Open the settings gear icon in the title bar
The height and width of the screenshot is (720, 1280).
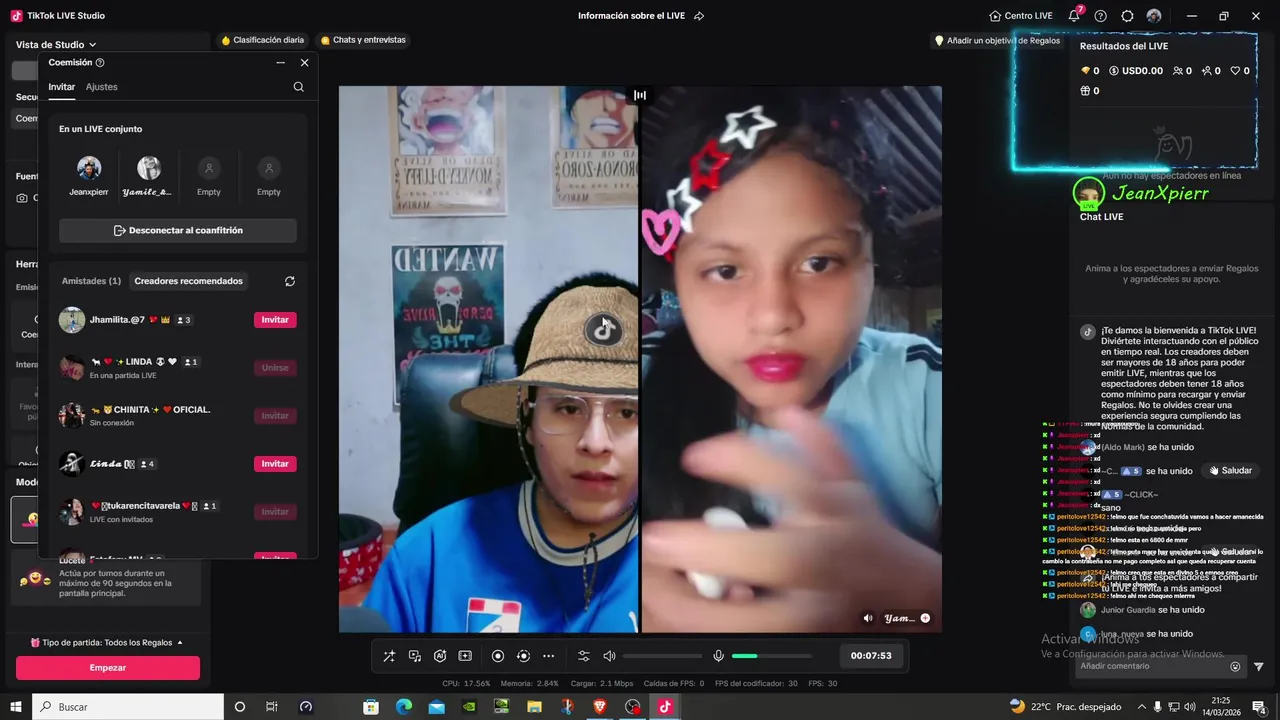coord(1127,16)
